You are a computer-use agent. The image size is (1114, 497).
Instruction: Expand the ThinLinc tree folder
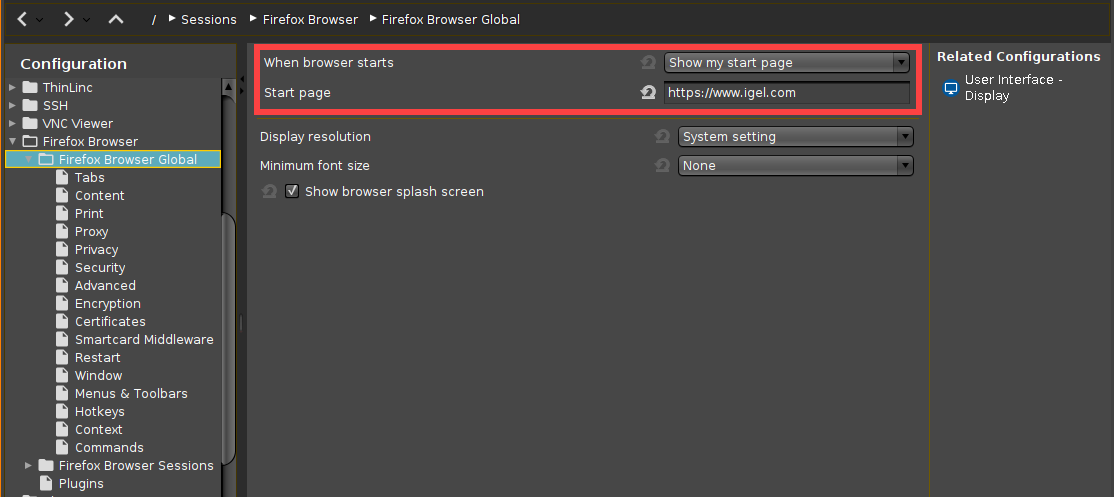click(x=12, y=88)
